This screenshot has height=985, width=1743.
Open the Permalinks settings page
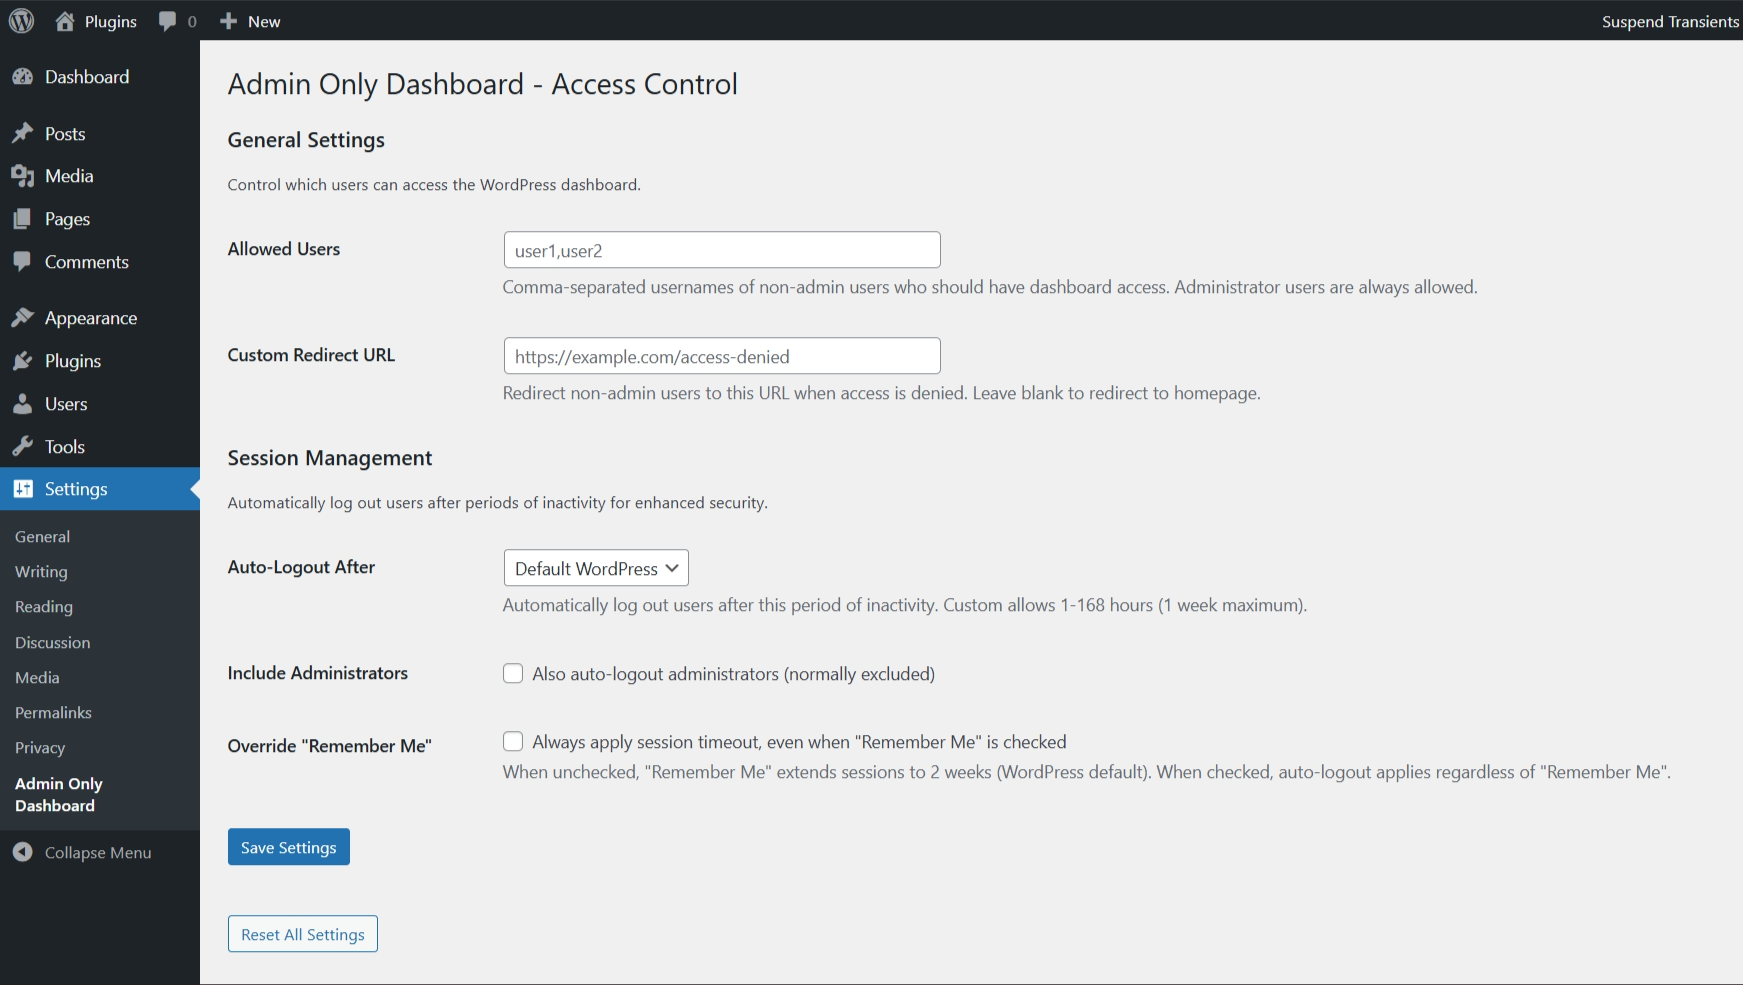click(x=53, y=712)
